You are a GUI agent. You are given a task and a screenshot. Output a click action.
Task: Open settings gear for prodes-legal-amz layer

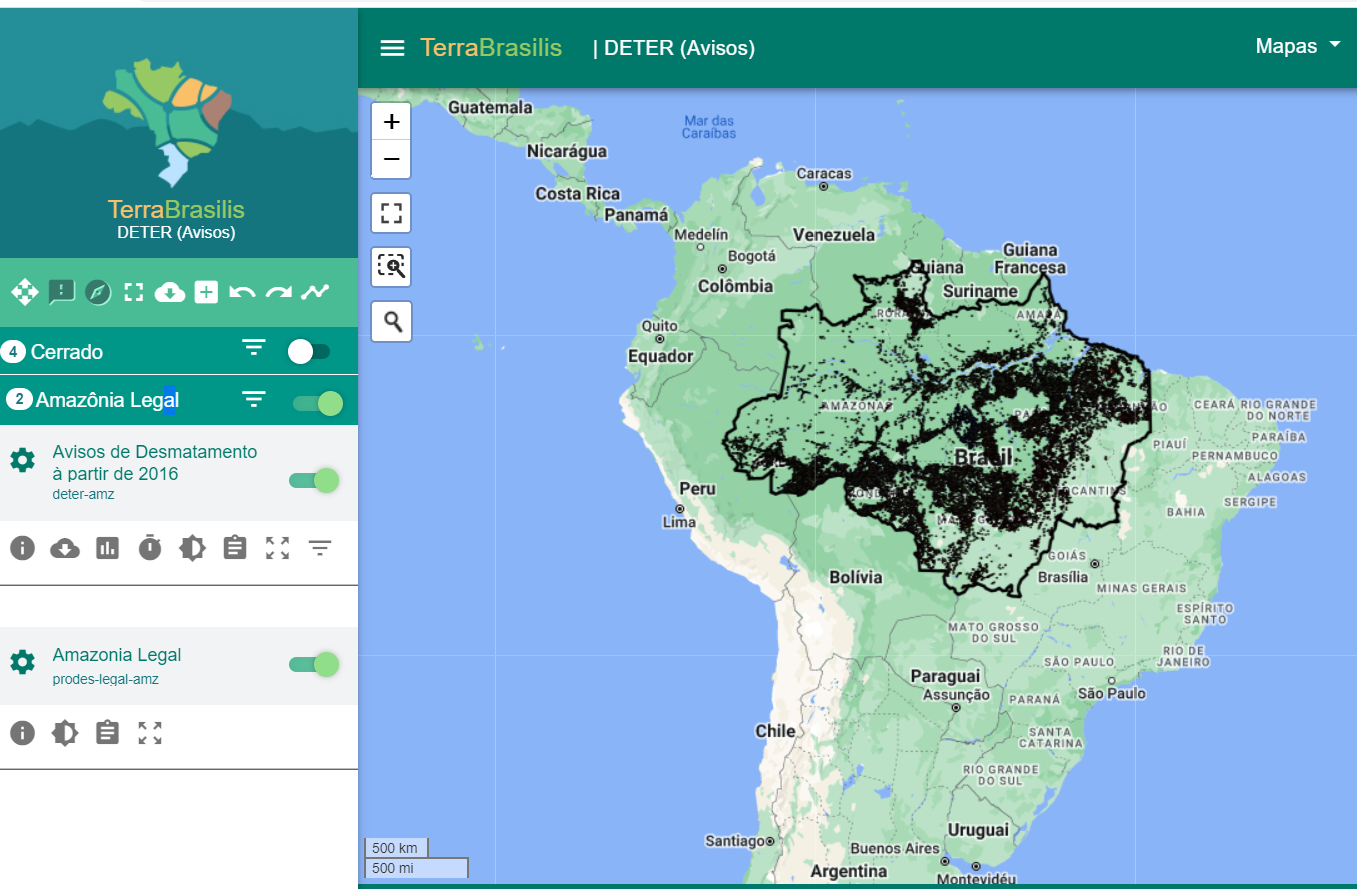(x=22, y=662)
